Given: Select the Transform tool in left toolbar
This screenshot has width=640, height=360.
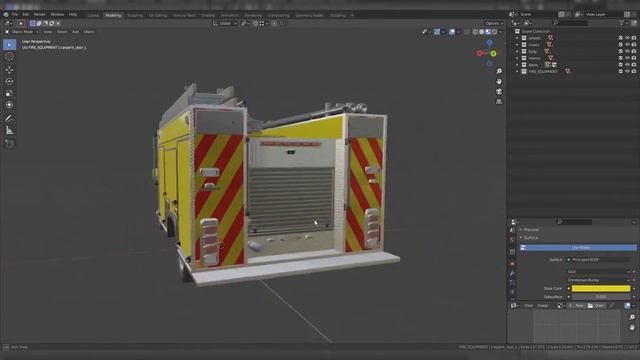Looking at the screenshot, I should tap(9, 105).
